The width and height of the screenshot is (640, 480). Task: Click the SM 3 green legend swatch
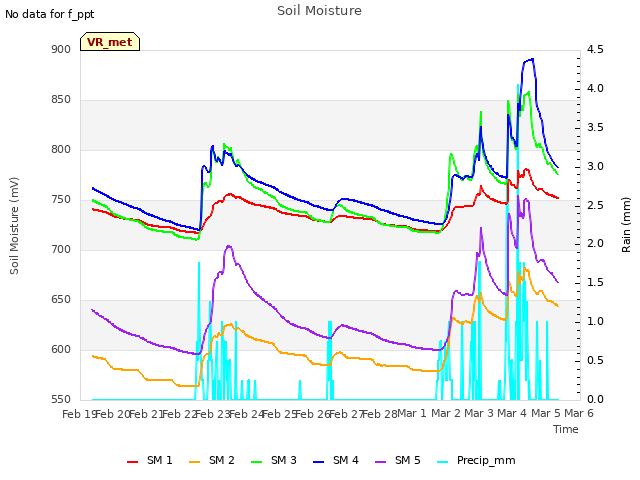(257, 462)
